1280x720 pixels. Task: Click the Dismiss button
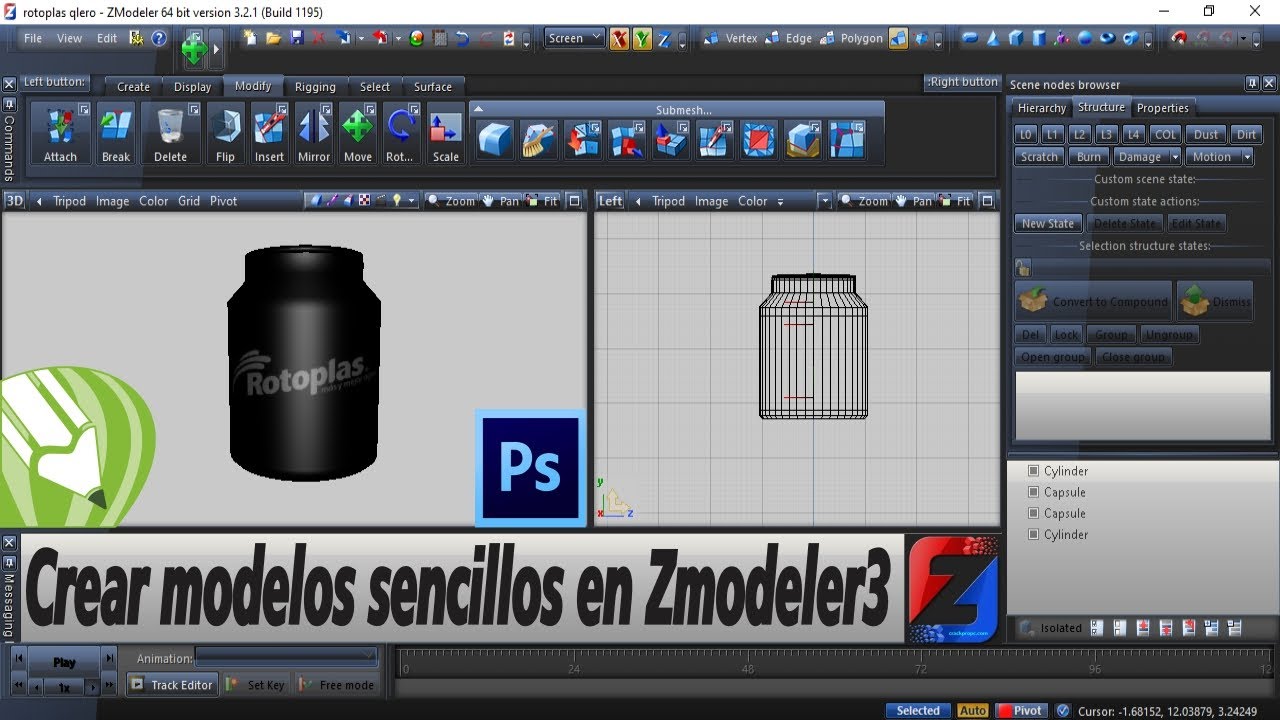pos(1214,301)
